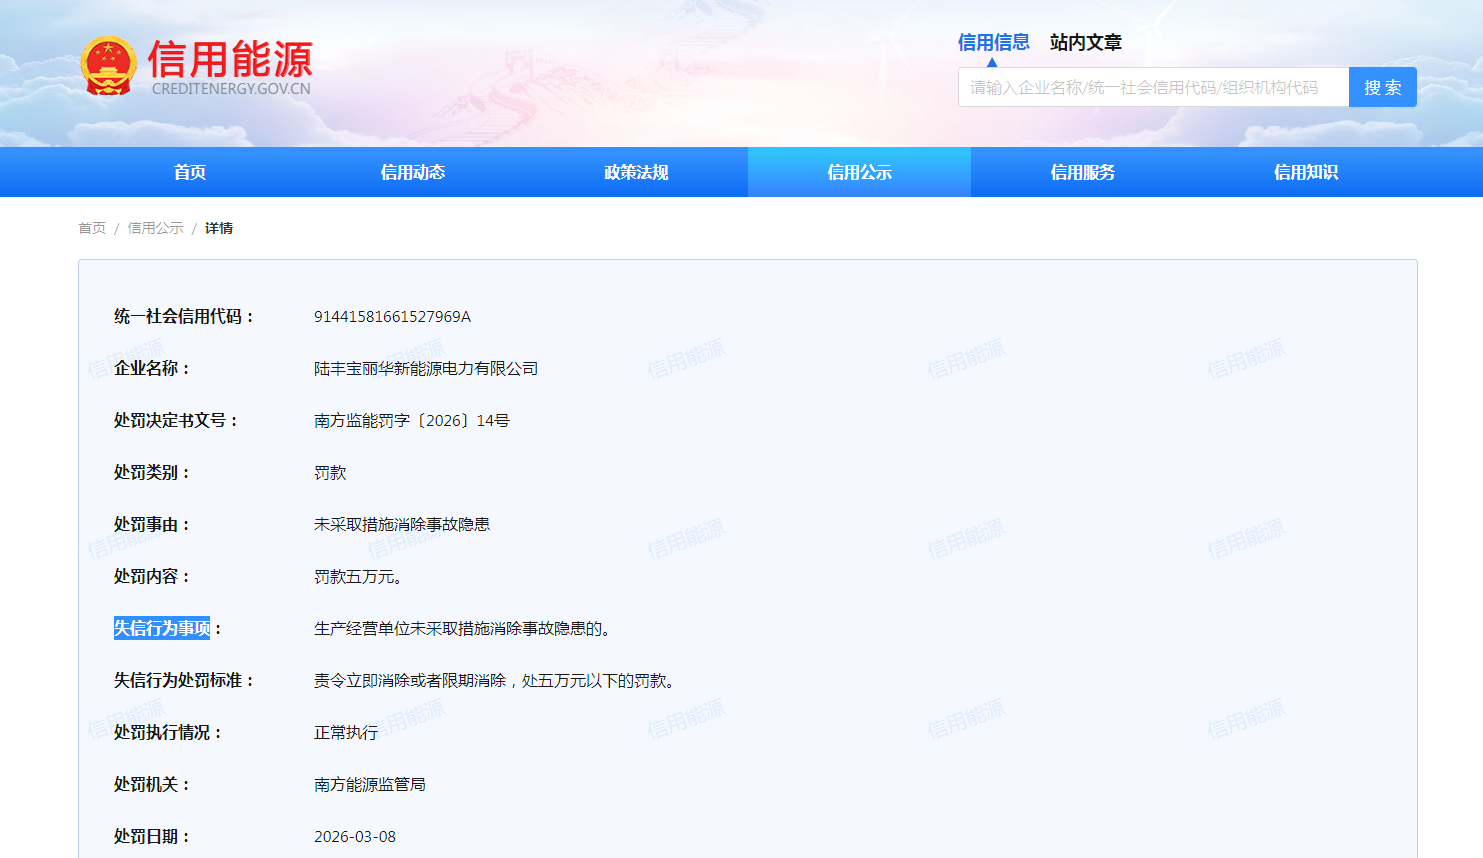Click the penalty document number 南方监能罚字〔2026〕14号
The image size is (1483, 858).
411,421
